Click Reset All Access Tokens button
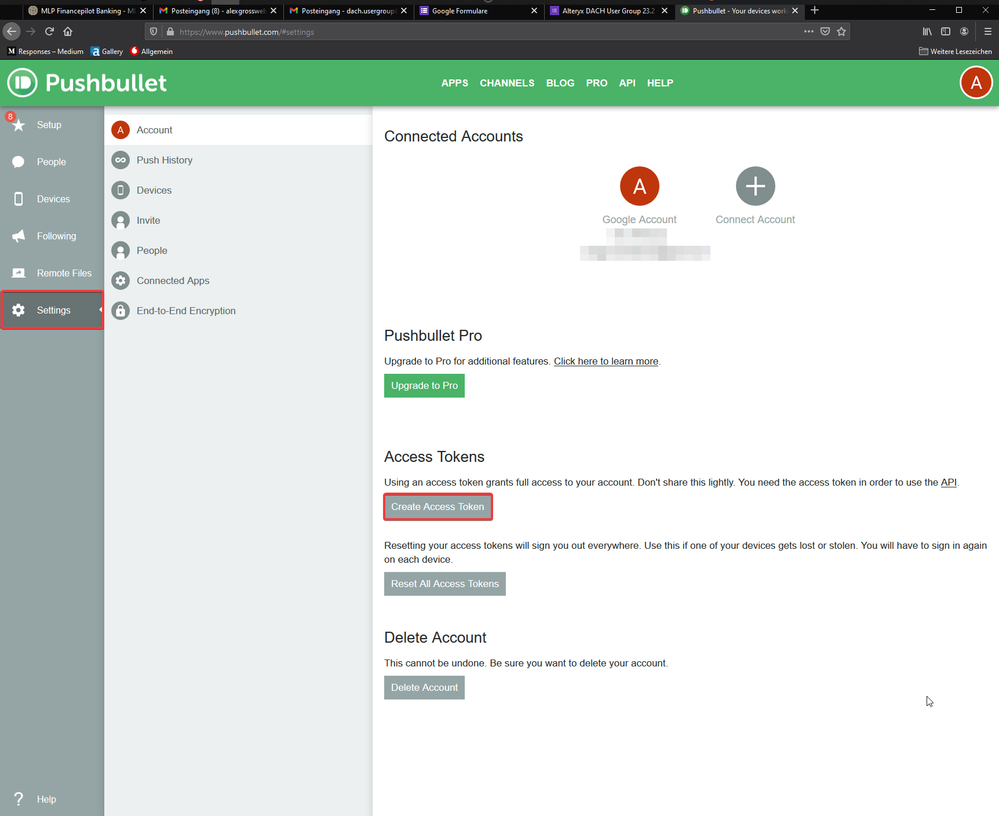Viewport: 999px width, 816px height. 445,583
